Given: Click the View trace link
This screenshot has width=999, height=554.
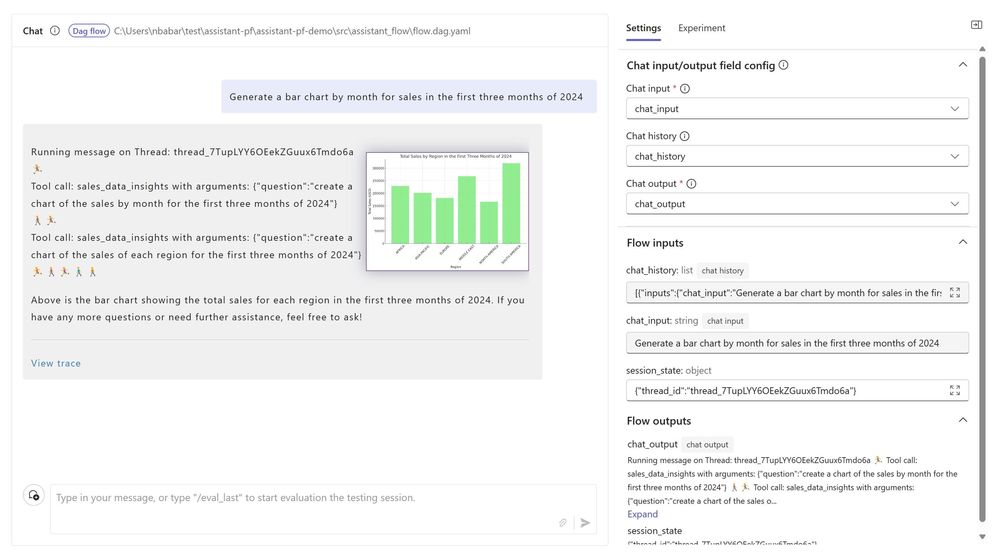Looking at the screenshot, I should point(56,363).
